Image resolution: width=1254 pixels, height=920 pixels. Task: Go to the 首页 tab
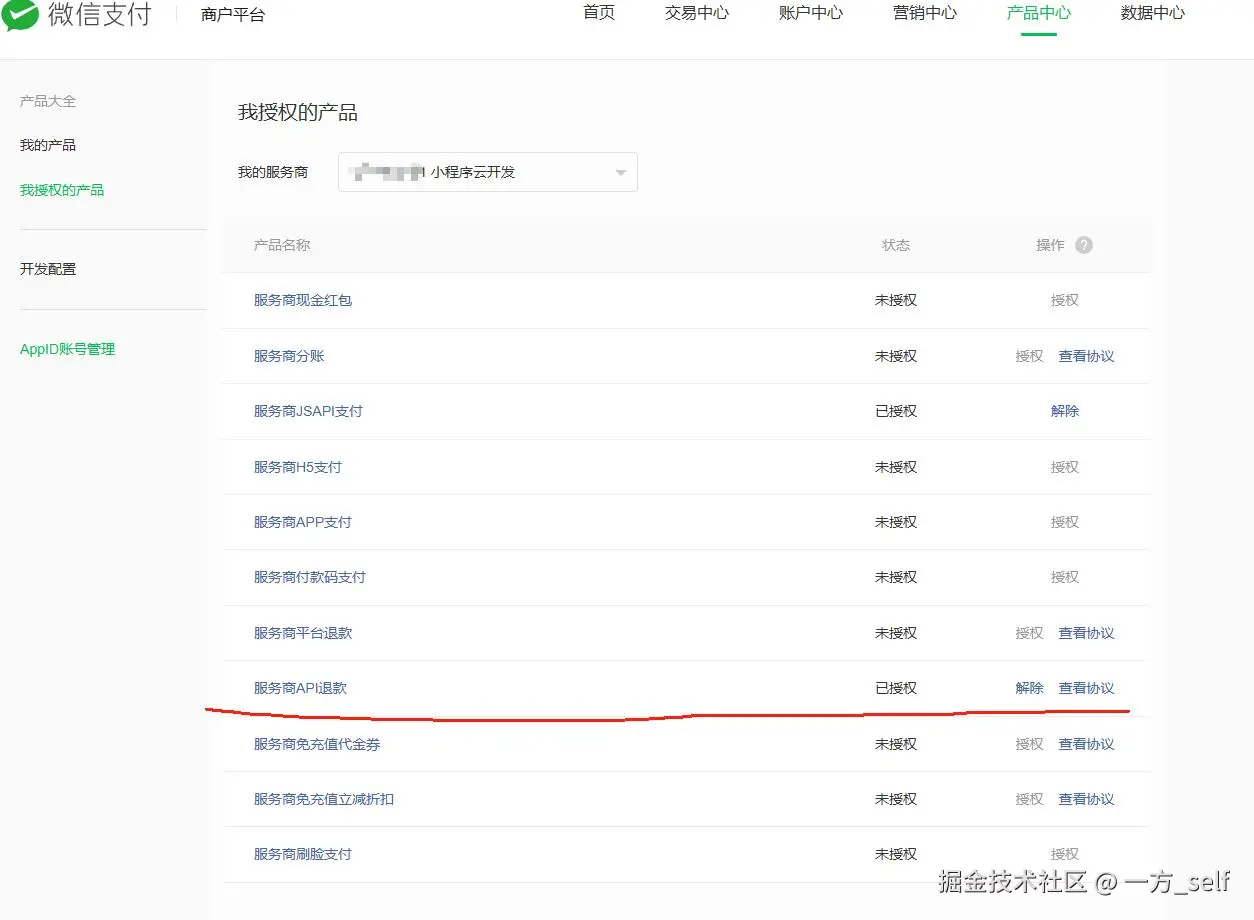tap(599, 13)
